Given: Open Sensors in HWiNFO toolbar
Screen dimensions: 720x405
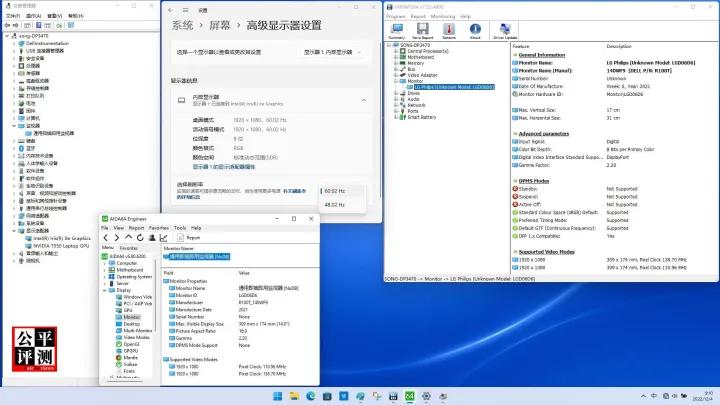Looking at the screenshot, I should tap(449, 31).
